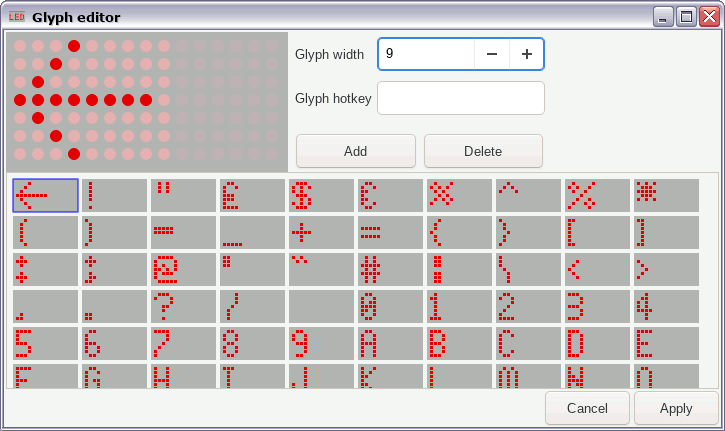The height and width of the screenshot is (431, 725).
Task: Increase glyph width with the plus button
Action: [527, 54]
